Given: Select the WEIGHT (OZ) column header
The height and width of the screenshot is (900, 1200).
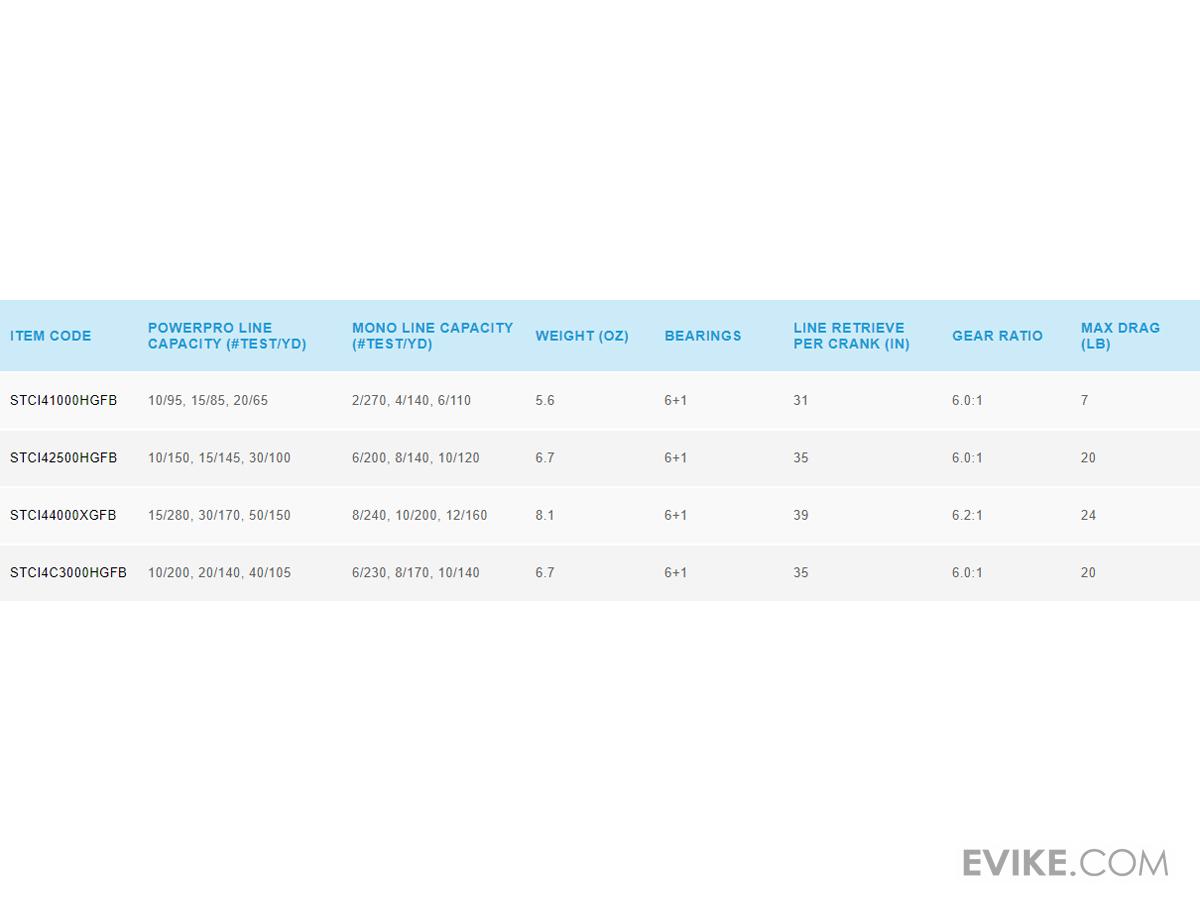Looking at the screenshot, I should pos(582,336).
